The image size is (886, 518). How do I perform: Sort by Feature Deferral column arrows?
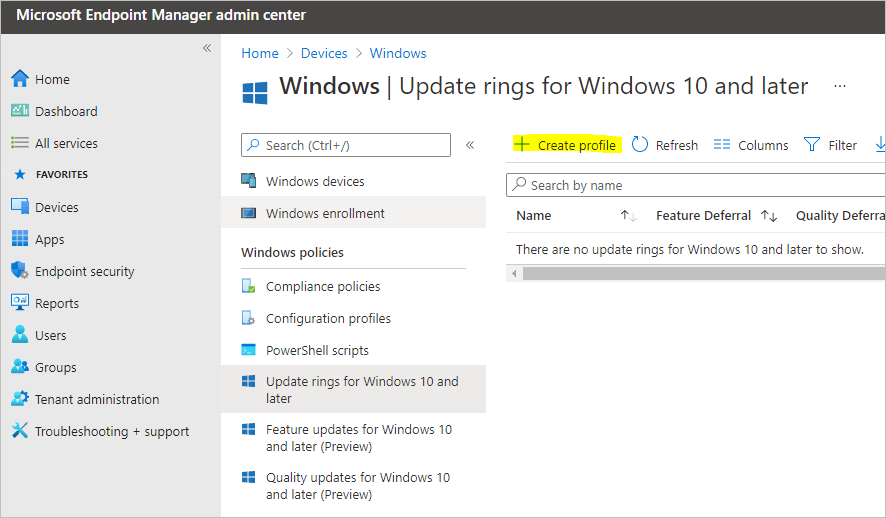768,216
